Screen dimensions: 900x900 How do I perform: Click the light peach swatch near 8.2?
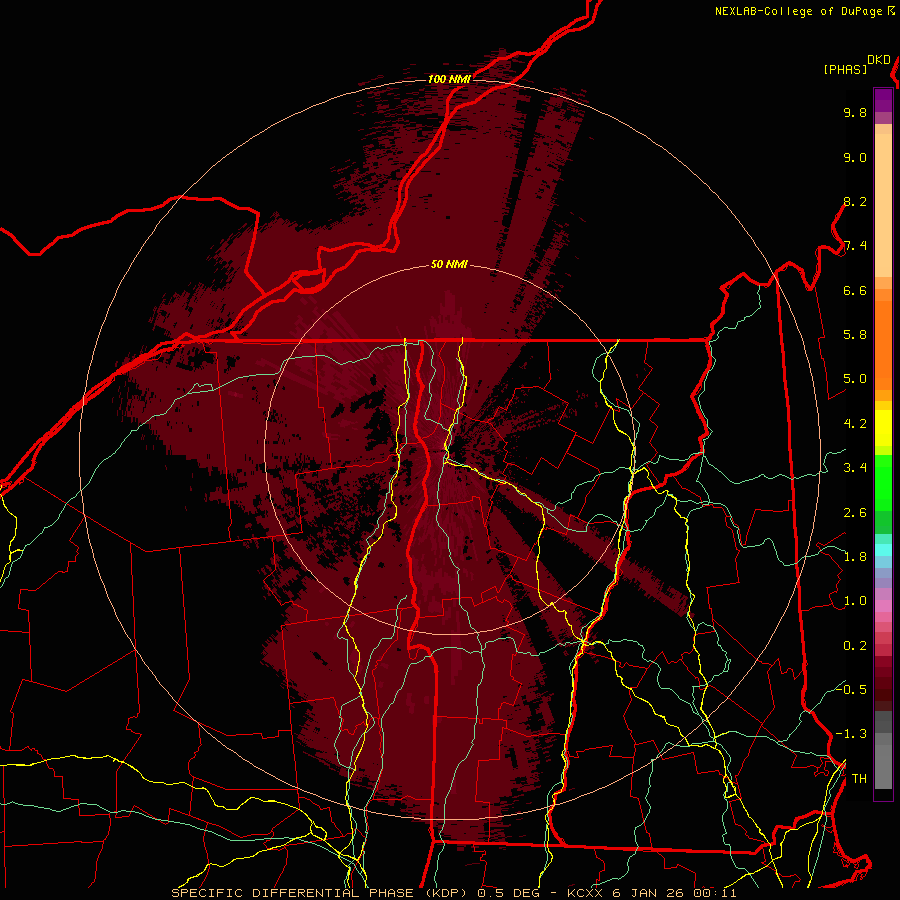pyautogui.click(x=883, y=205)
